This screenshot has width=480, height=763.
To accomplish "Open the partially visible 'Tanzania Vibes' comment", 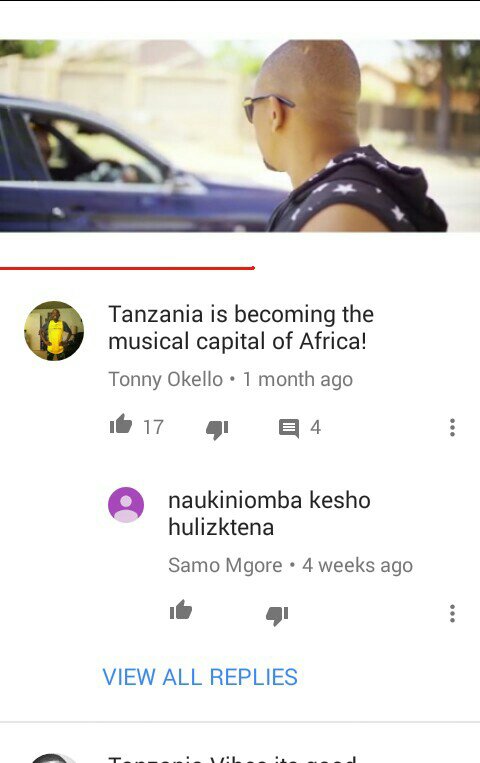I will pos(233,758).
